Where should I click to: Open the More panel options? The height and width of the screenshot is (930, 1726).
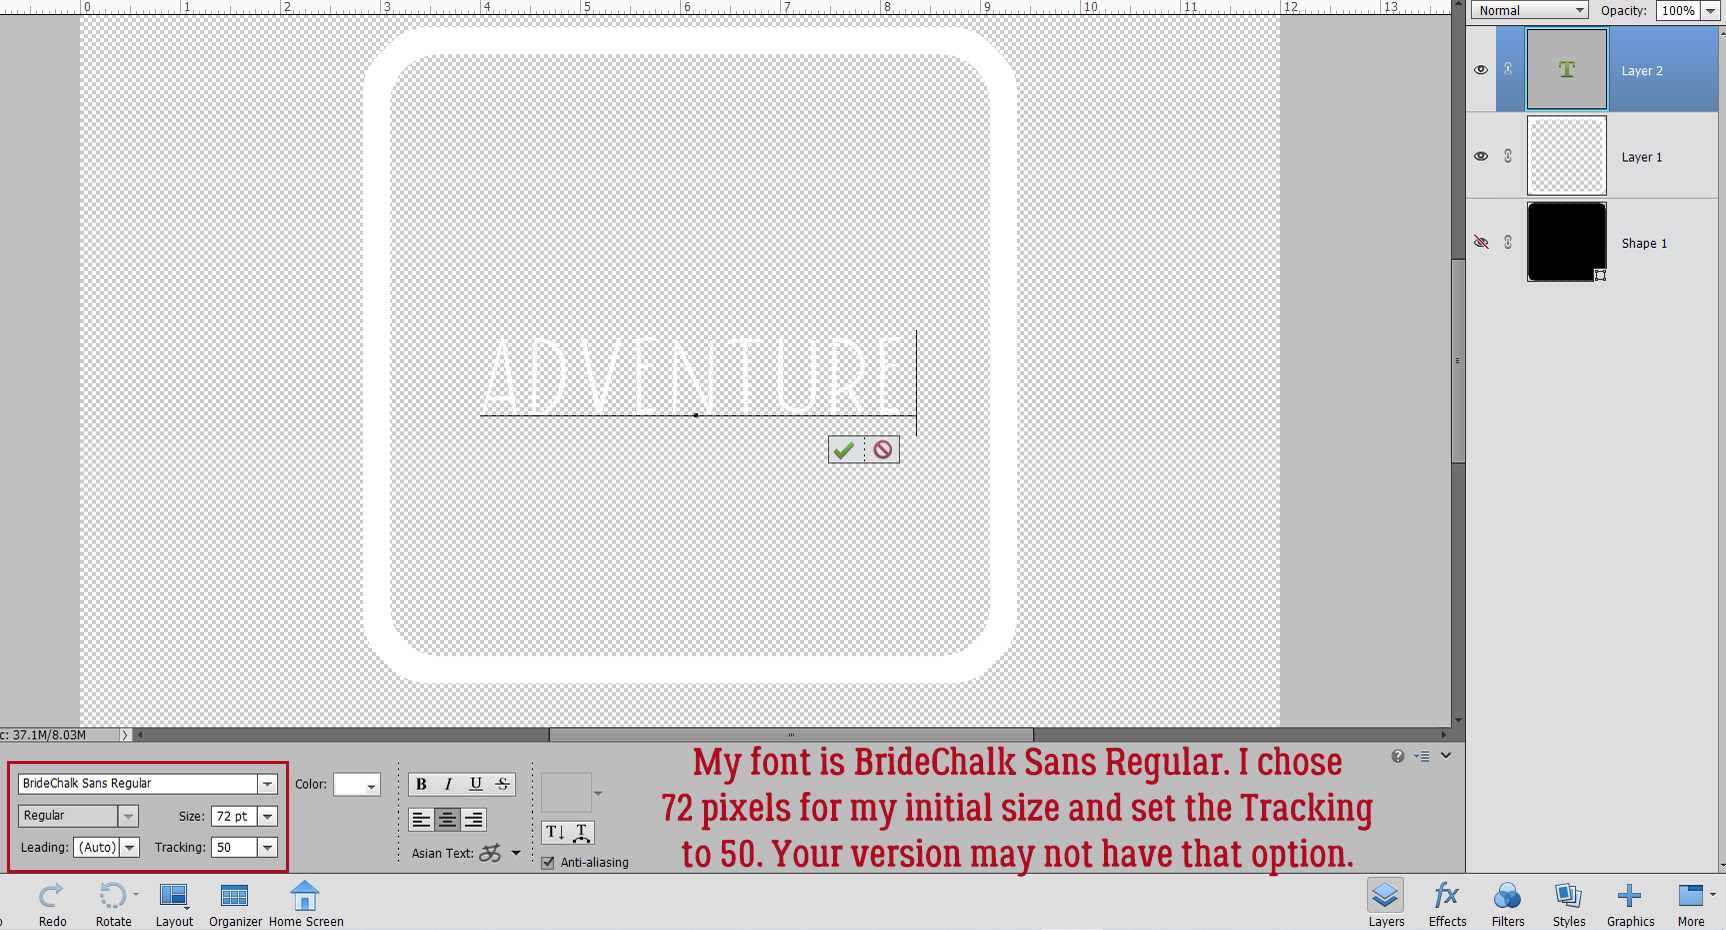(1691, 903)
